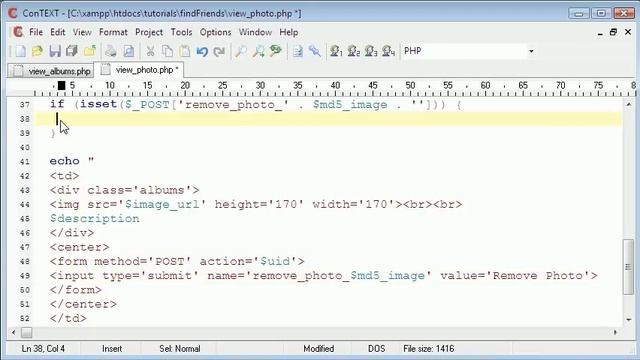640x360 pixels.
Task: Run user command 2 icon
Action: [x=353, y=51]
